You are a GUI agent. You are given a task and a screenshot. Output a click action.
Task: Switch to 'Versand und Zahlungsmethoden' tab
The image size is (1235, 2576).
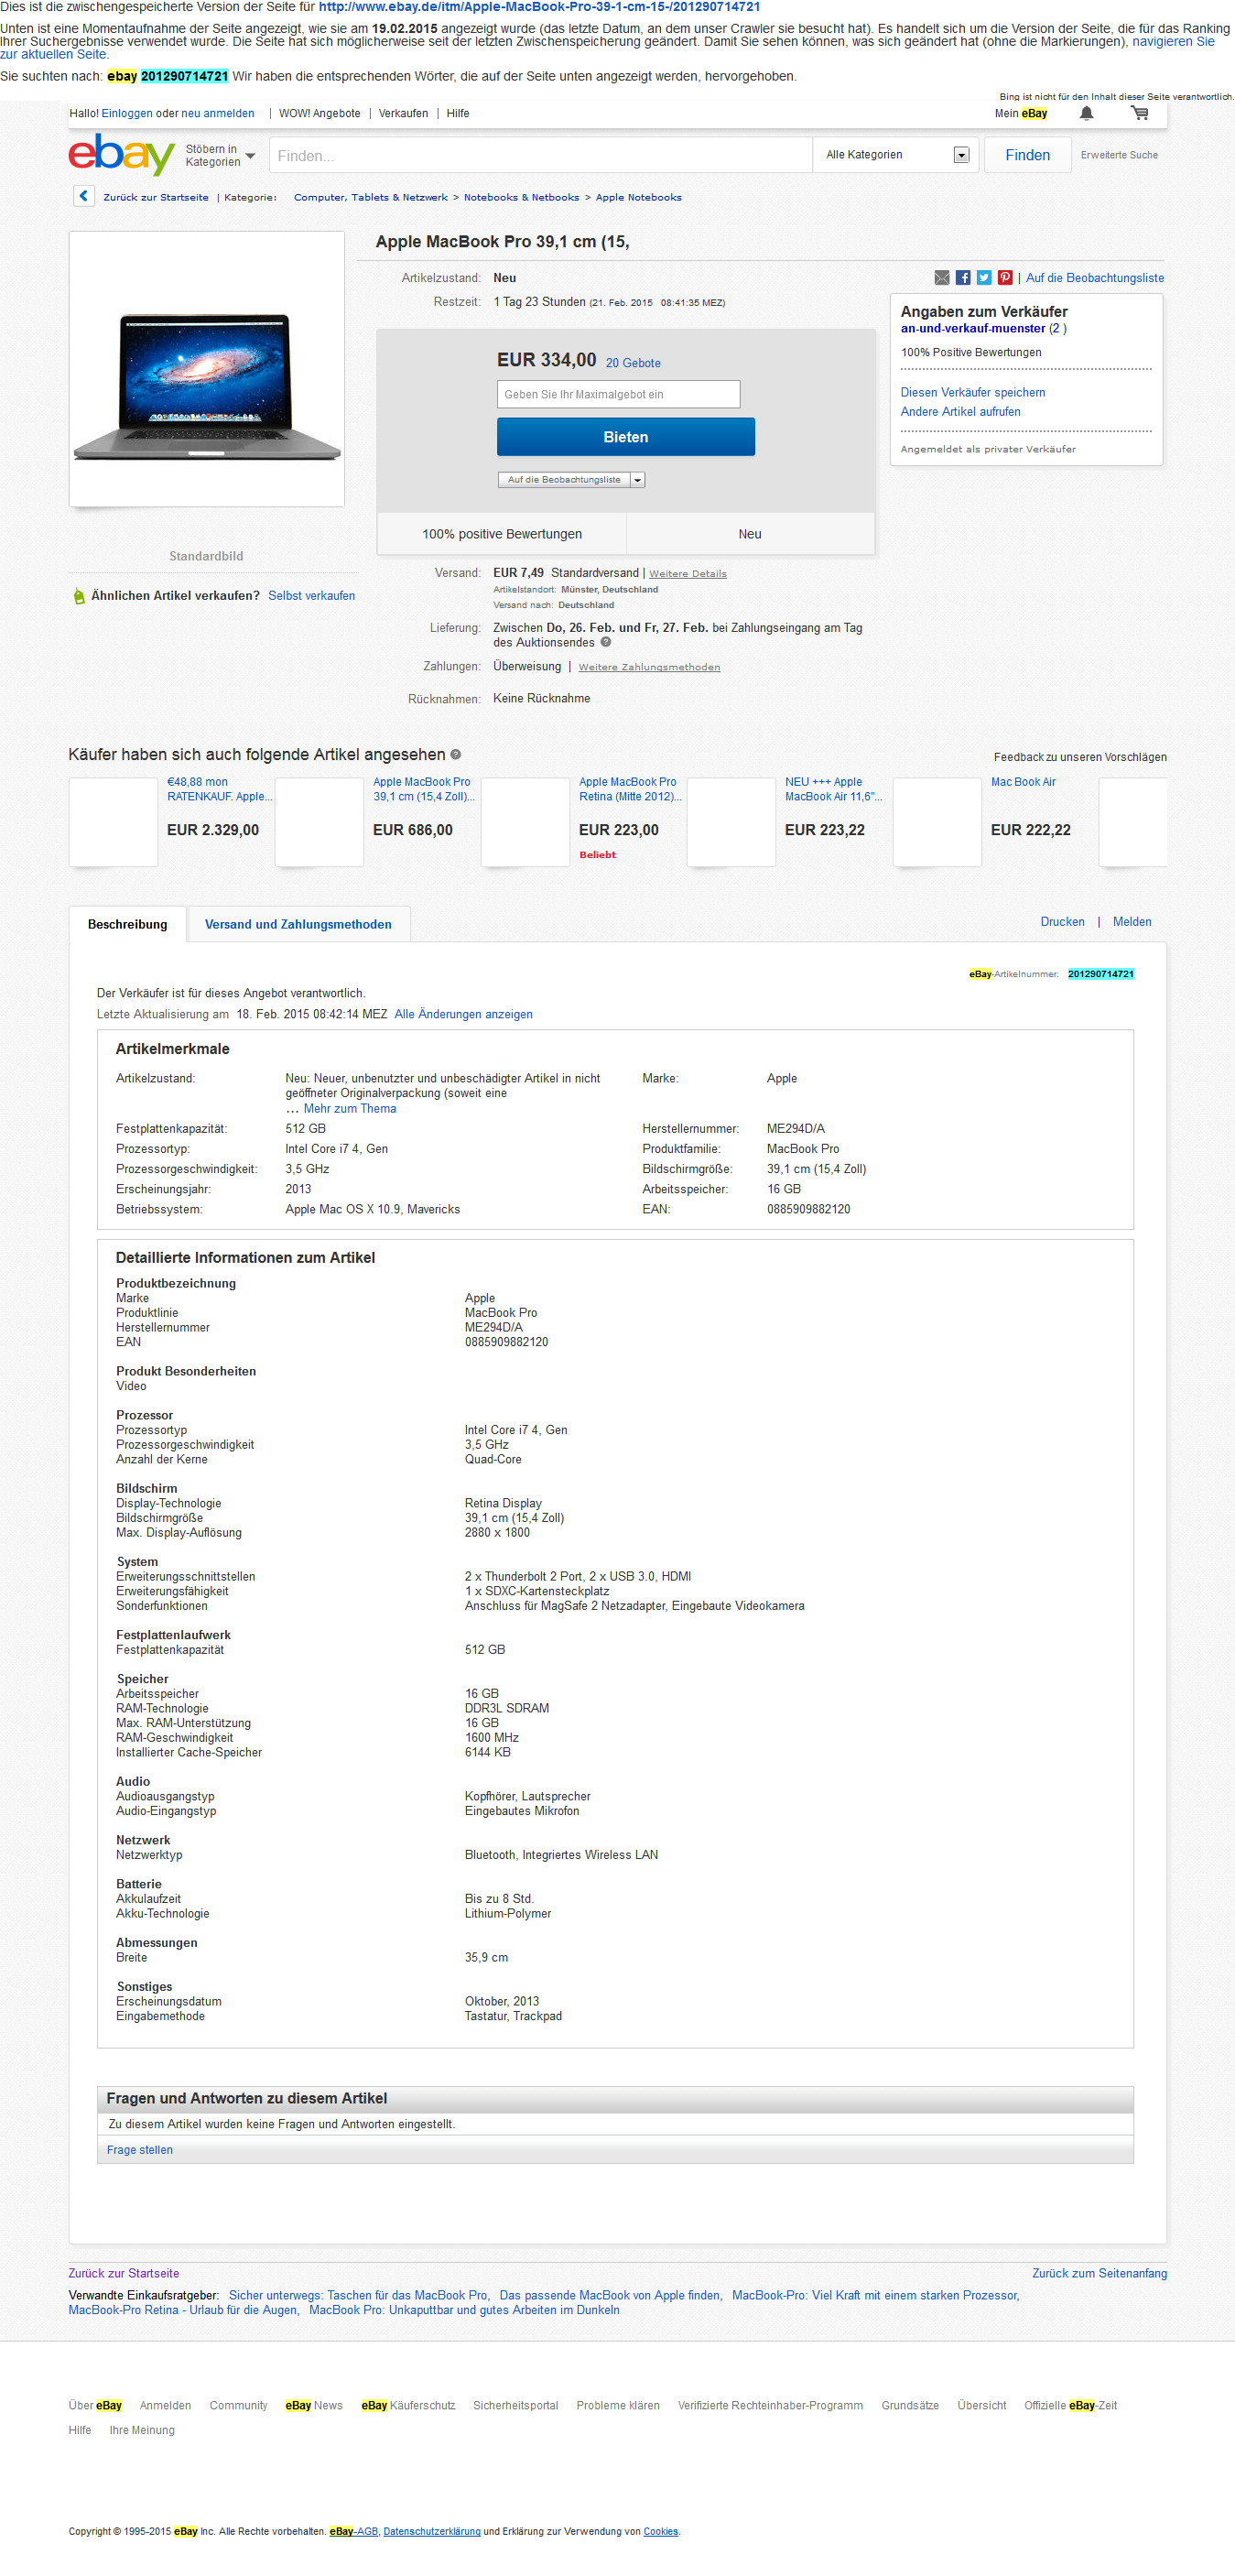(298, 924)
